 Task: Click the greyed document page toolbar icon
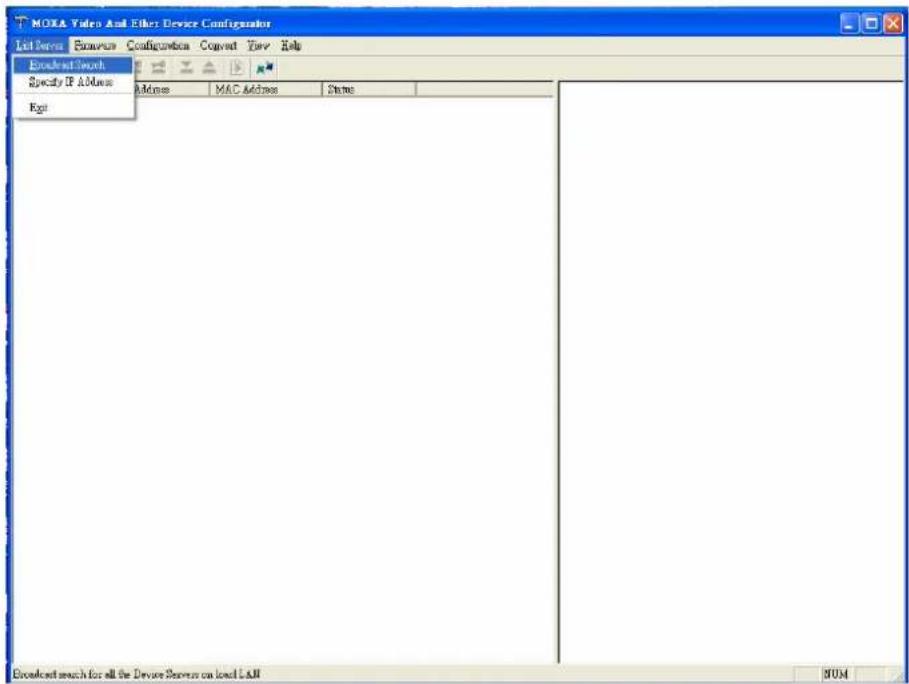pyautogui.click(x=237, y=68)
